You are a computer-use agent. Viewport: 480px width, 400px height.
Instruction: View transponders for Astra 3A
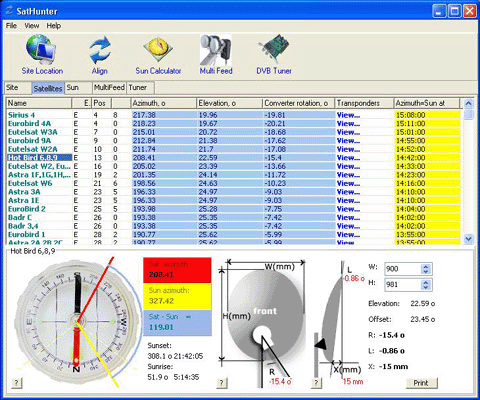pyautogui.click(x=348, y=192)
